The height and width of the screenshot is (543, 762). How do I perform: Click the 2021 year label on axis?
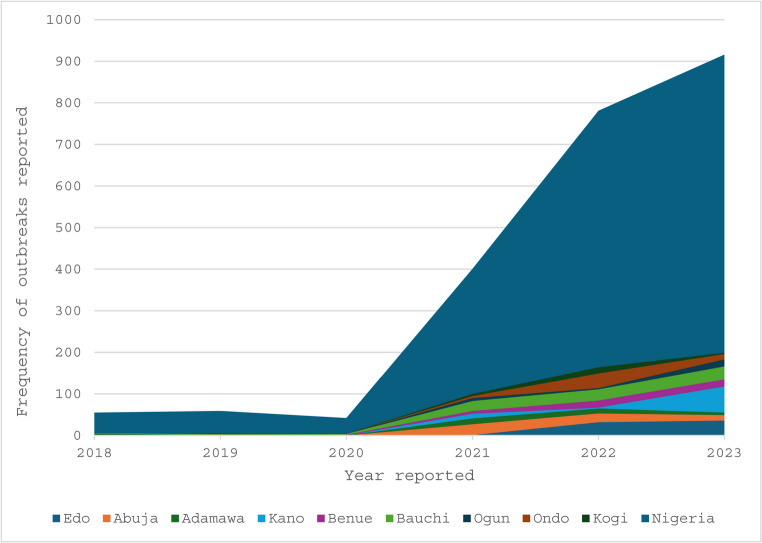pos(472,453)
